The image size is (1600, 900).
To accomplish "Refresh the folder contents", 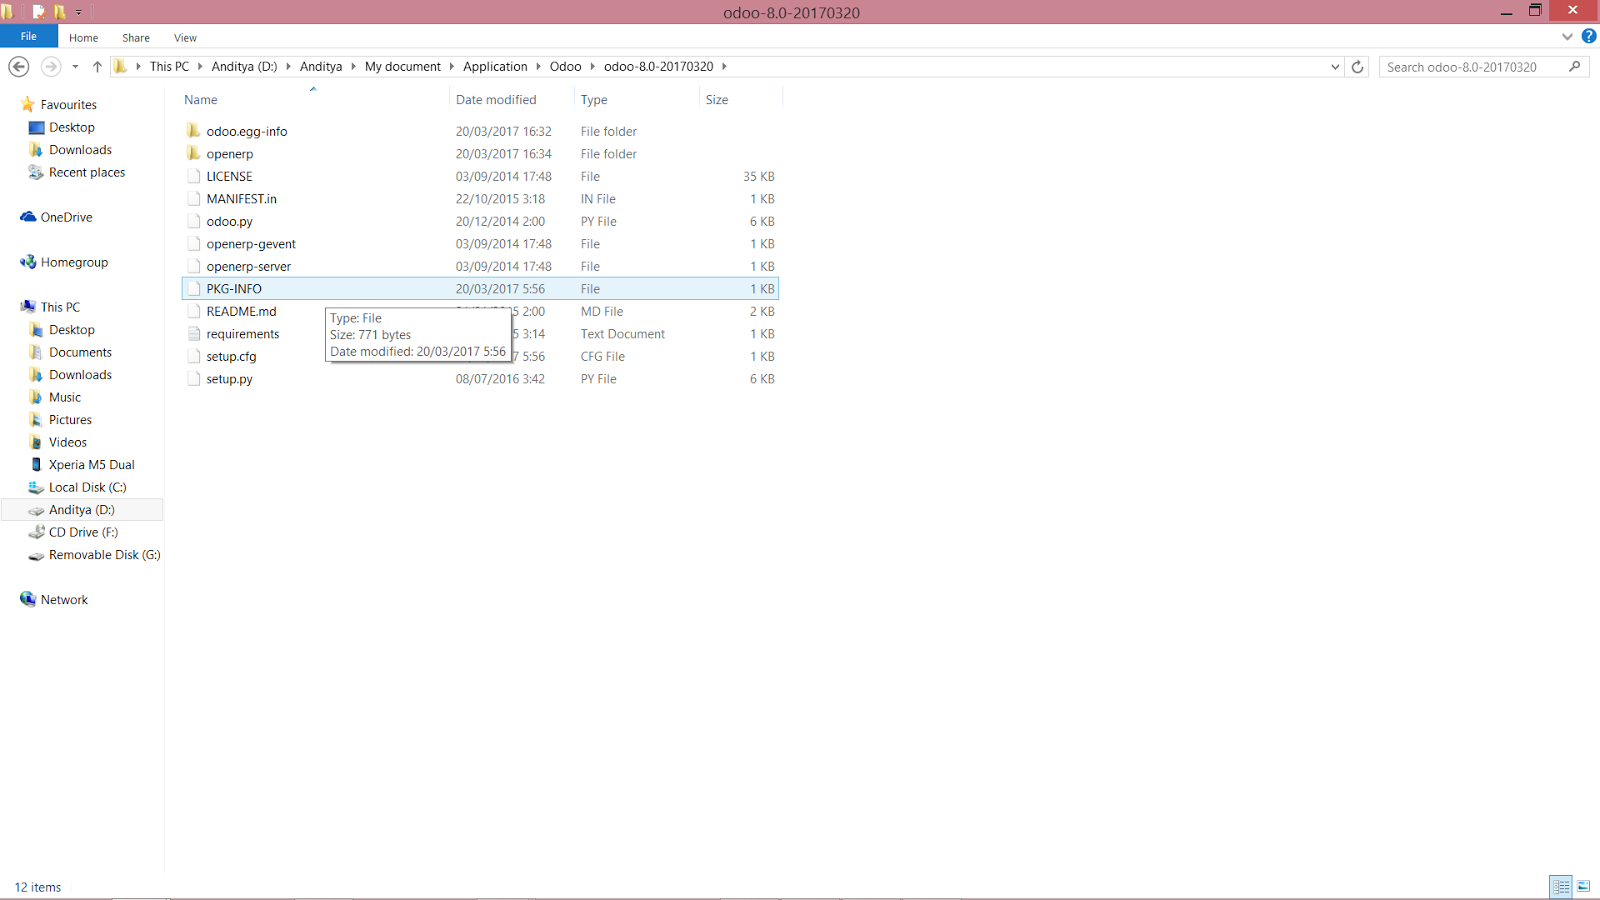I will (1357, 67).
